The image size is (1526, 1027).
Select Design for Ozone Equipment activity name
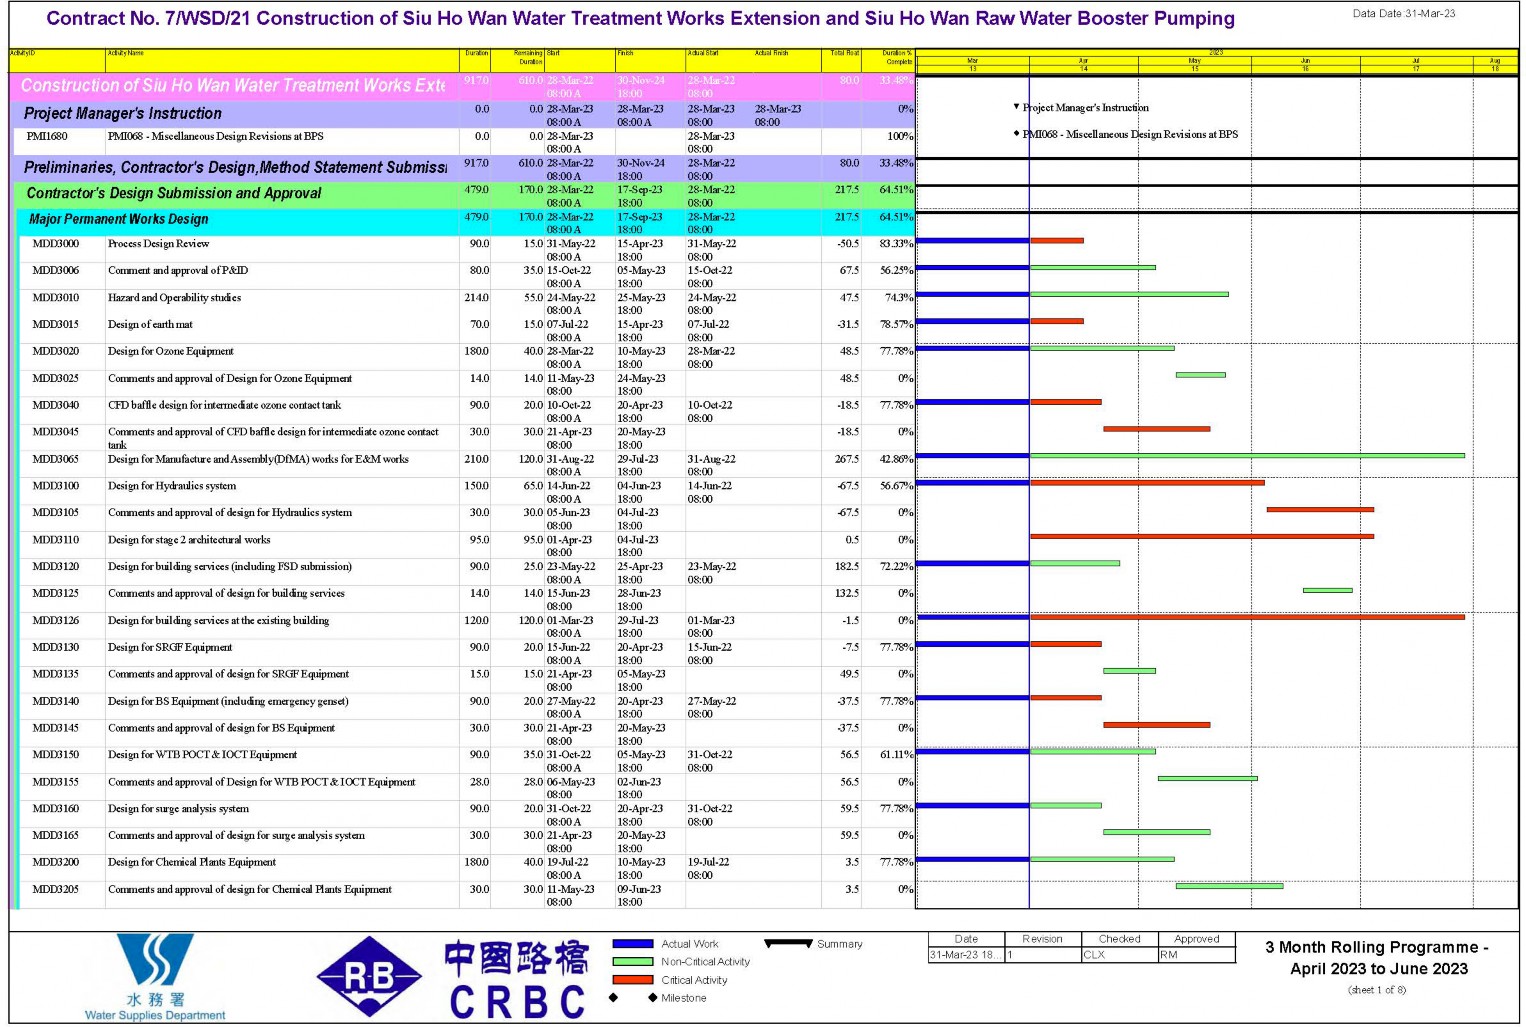(171, 352)
